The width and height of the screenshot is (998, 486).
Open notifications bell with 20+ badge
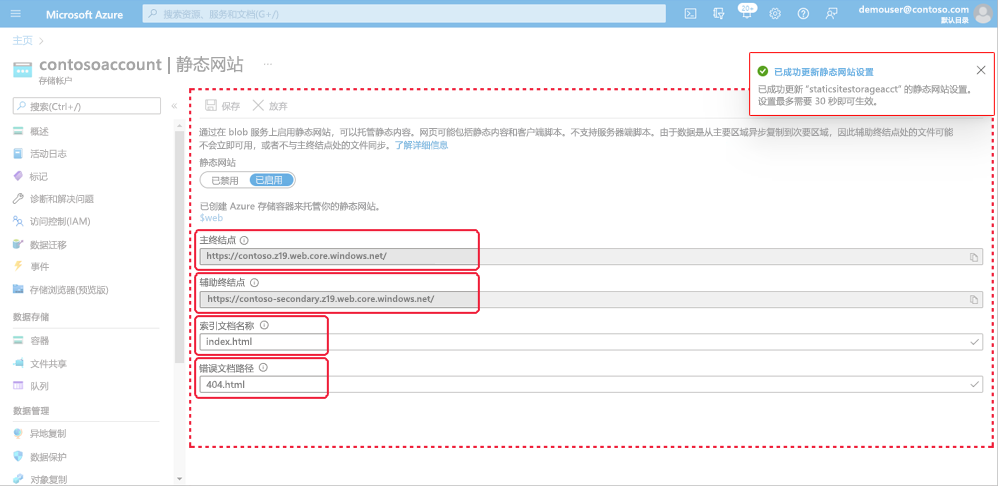[x=747, y=12]
